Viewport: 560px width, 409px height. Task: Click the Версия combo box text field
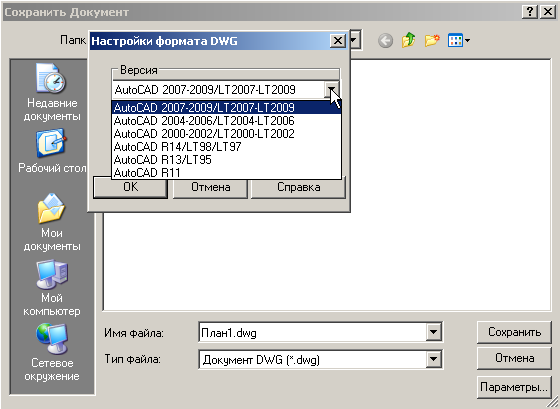[219, 90]
